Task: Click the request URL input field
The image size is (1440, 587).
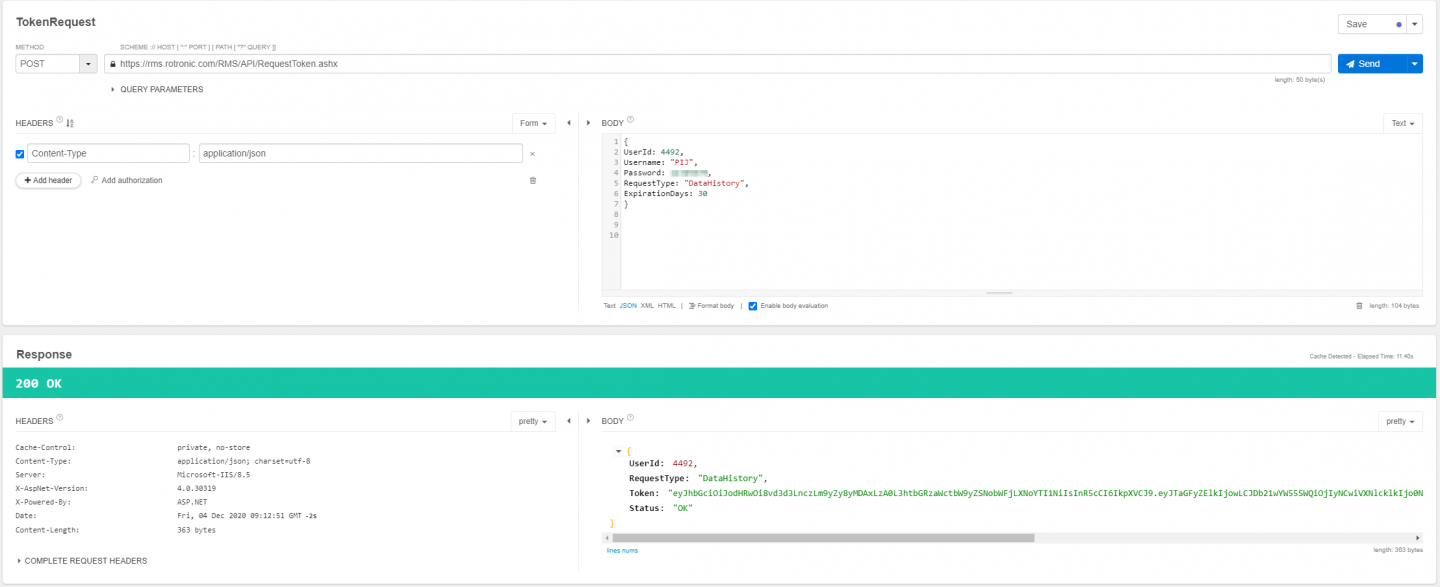Action: pyautogui.click(x=720, y=64)
